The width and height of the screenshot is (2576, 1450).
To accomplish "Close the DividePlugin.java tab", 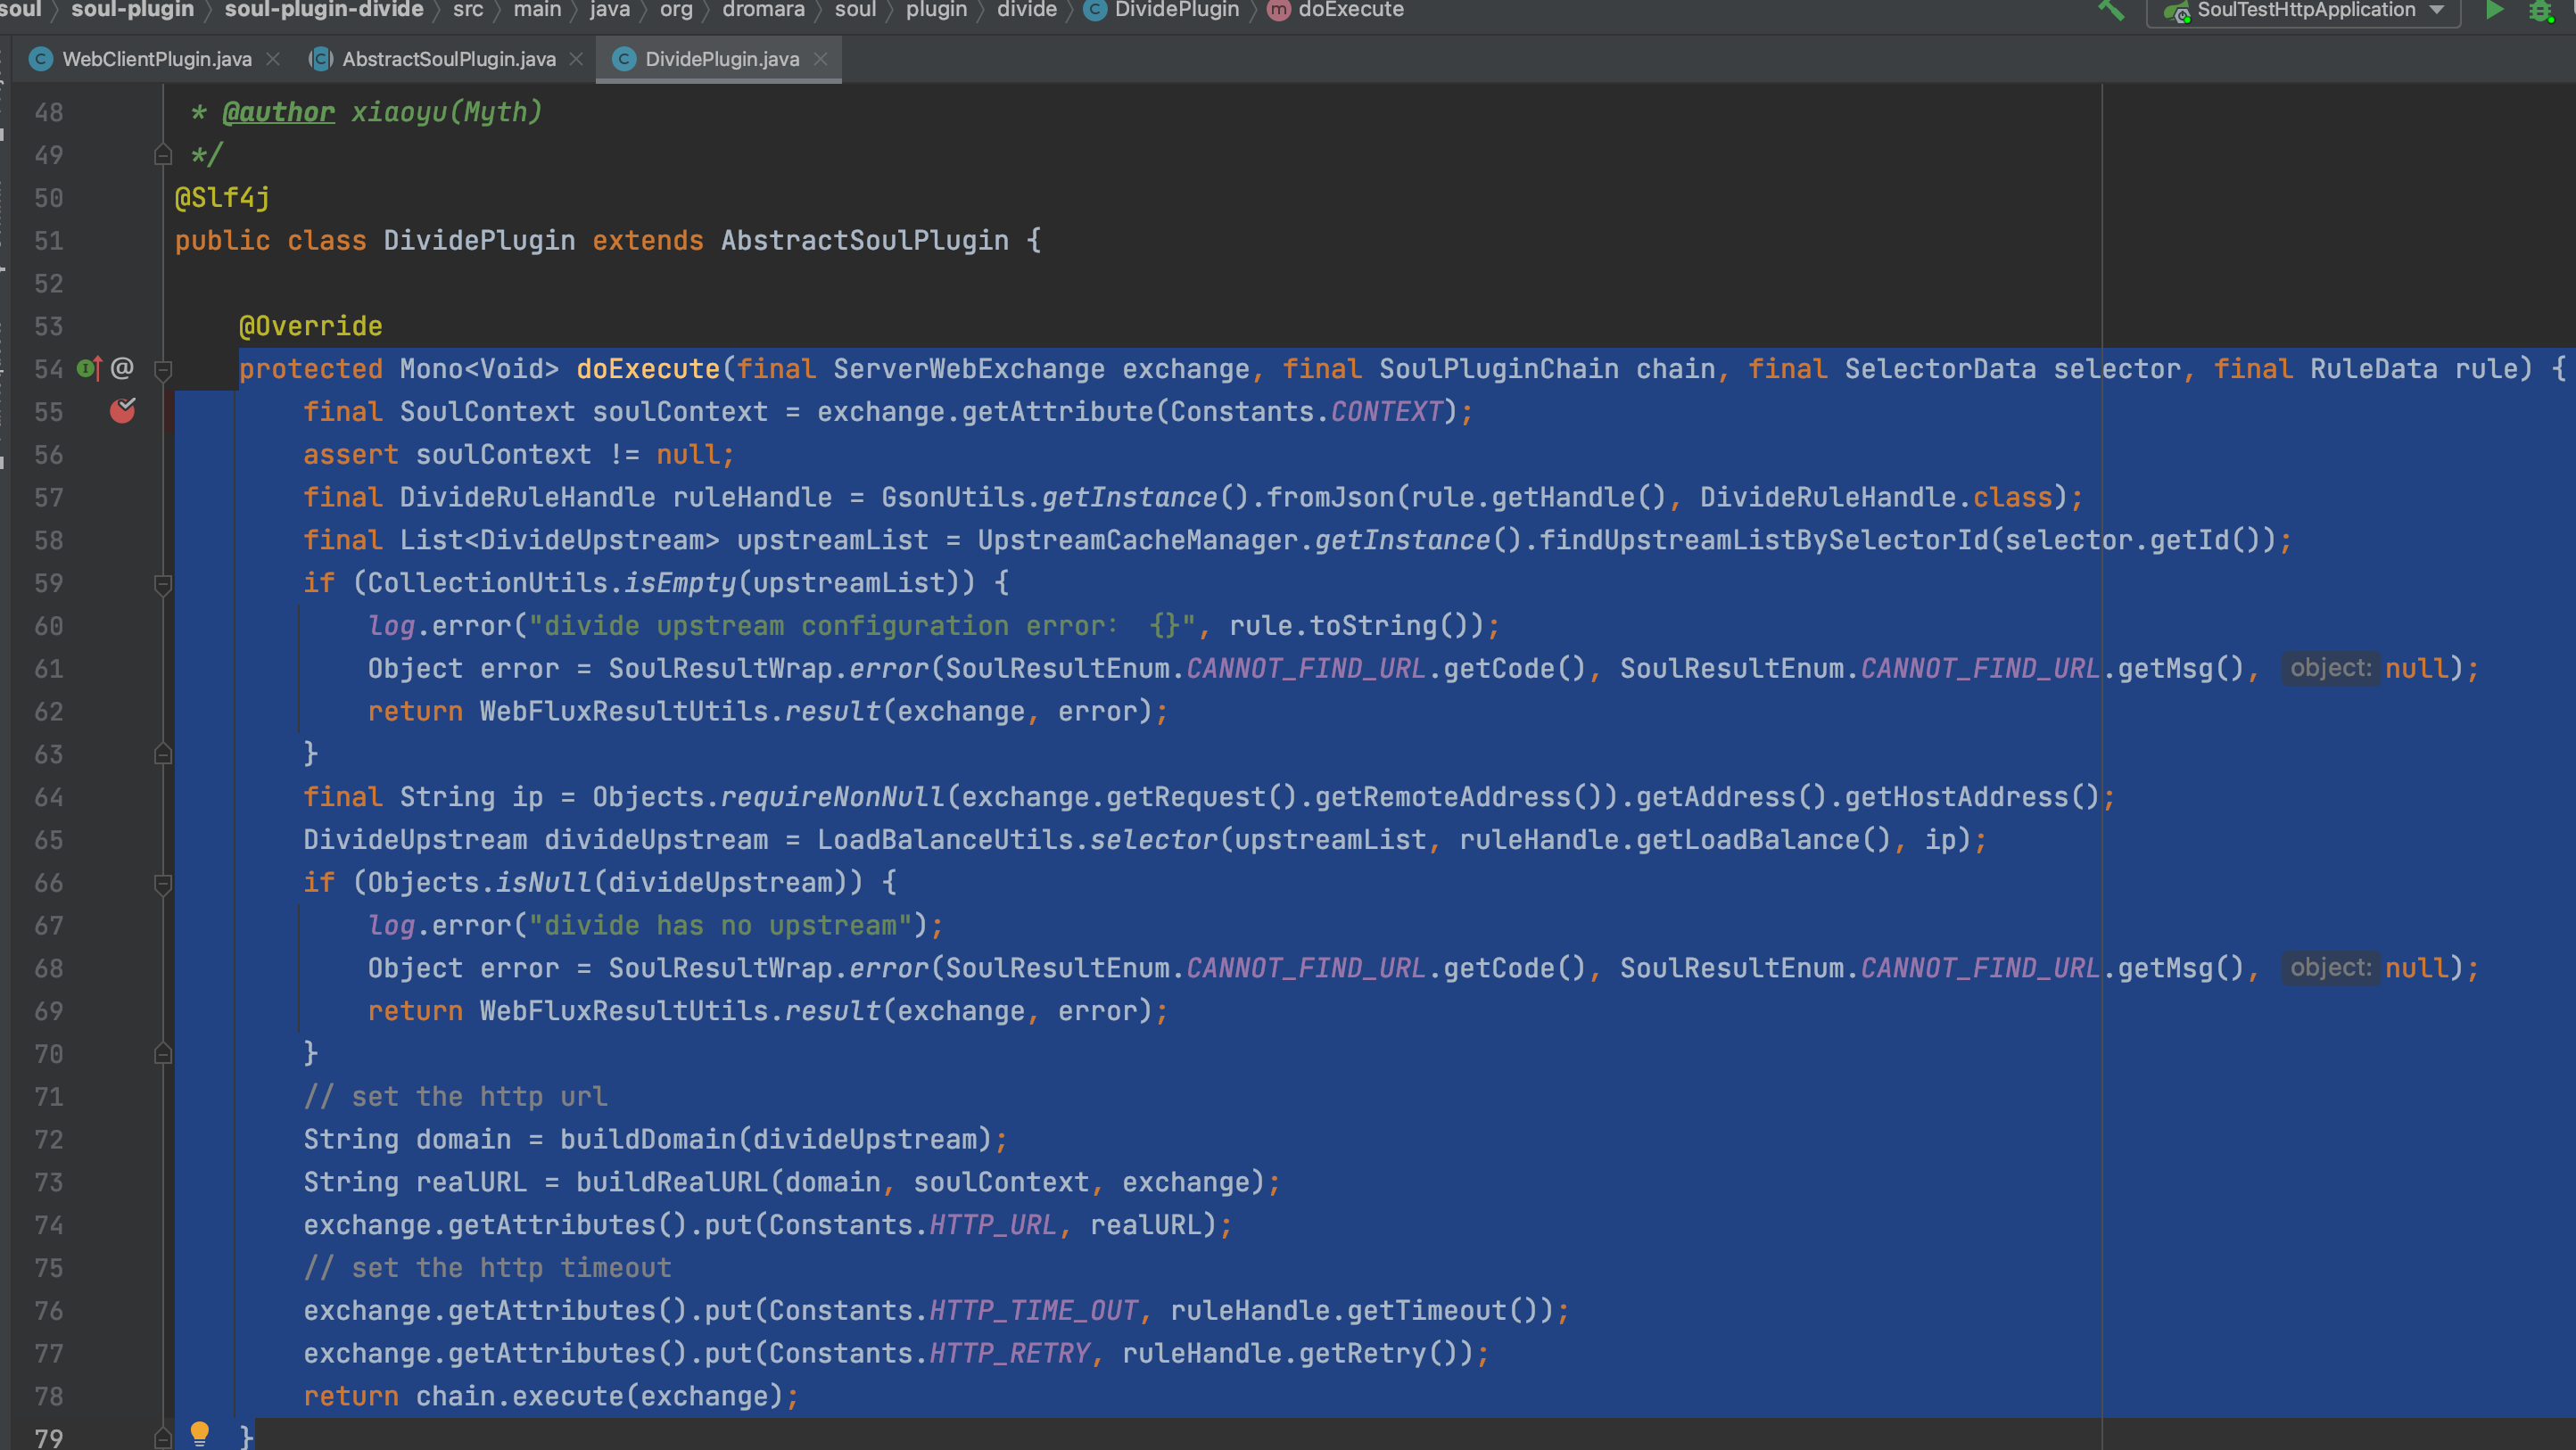I will click(x=820, y=59).
